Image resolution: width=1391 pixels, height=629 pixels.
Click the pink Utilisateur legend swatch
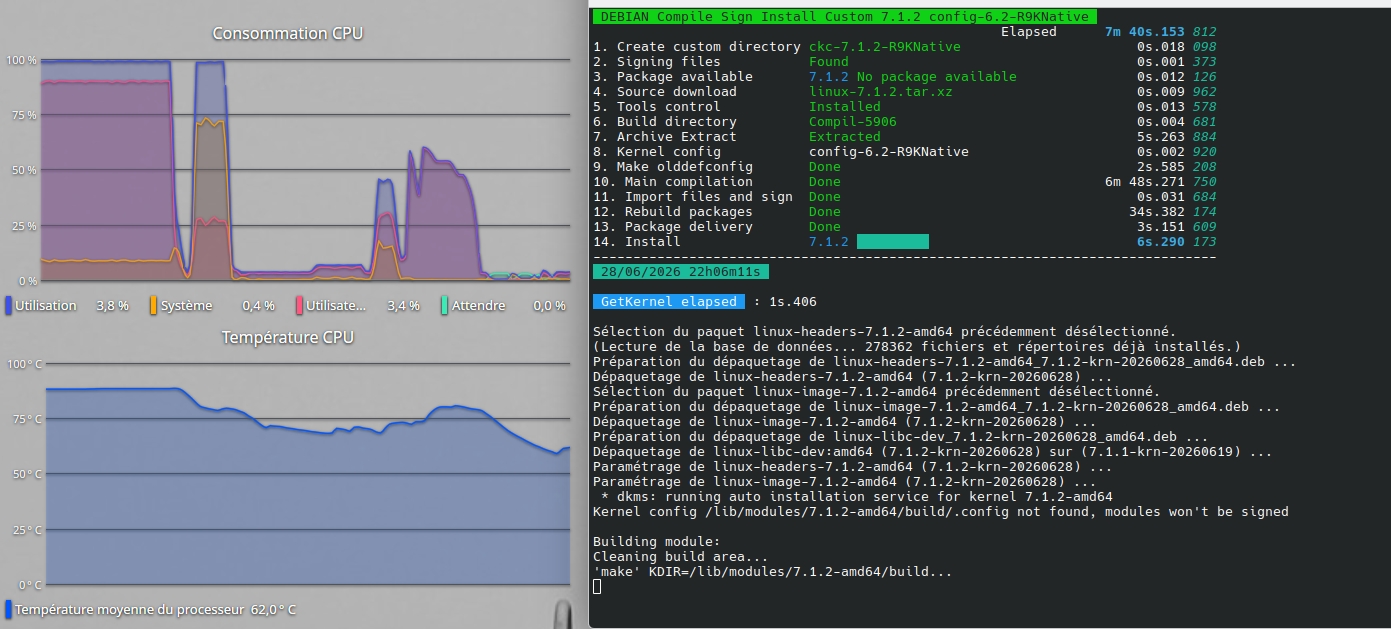click(300, 305)
